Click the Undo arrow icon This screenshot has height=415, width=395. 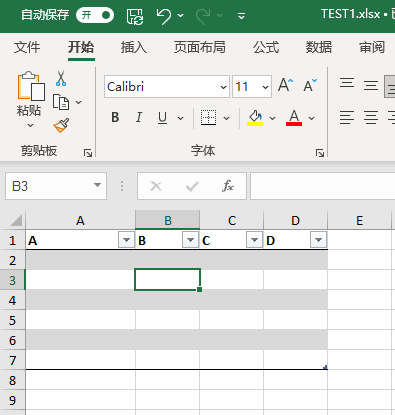tap(164, 16)
